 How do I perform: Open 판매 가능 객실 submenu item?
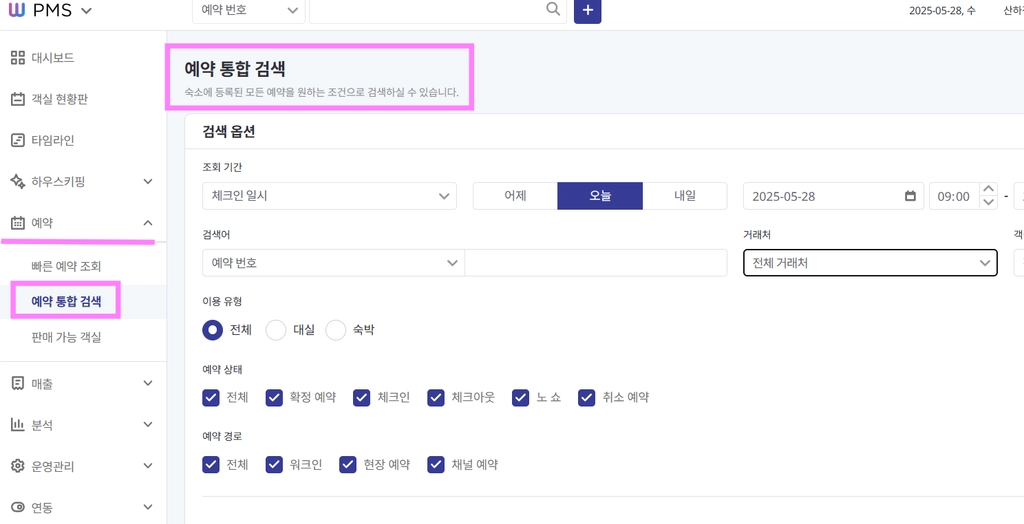click(x=66, y=337)
